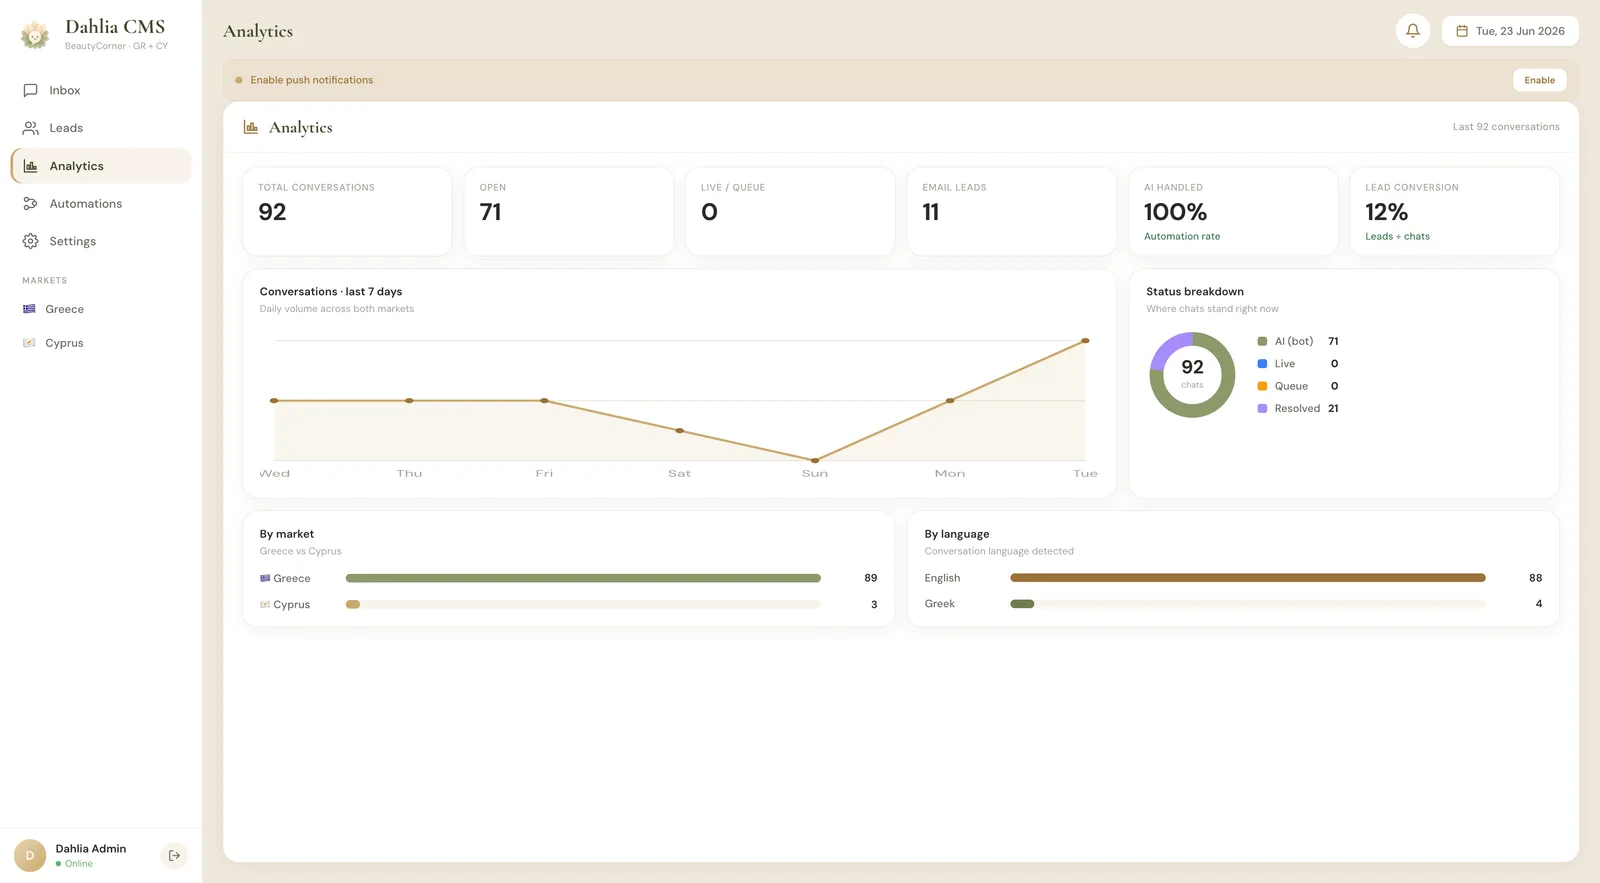The width and height of the screenshot is (1600, 883).
Task: Click the Greek language progress bar
Action: coord(1248,604)
